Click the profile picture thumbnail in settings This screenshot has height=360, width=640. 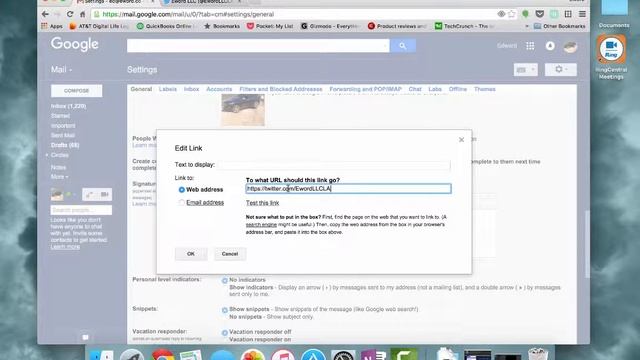pos(243,109)
